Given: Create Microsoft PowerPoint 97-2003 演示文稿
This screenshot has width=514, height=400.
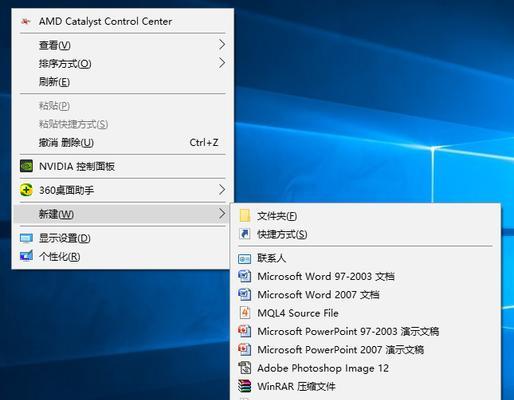Looking at the screenshot, I should [x=365, y=331].
